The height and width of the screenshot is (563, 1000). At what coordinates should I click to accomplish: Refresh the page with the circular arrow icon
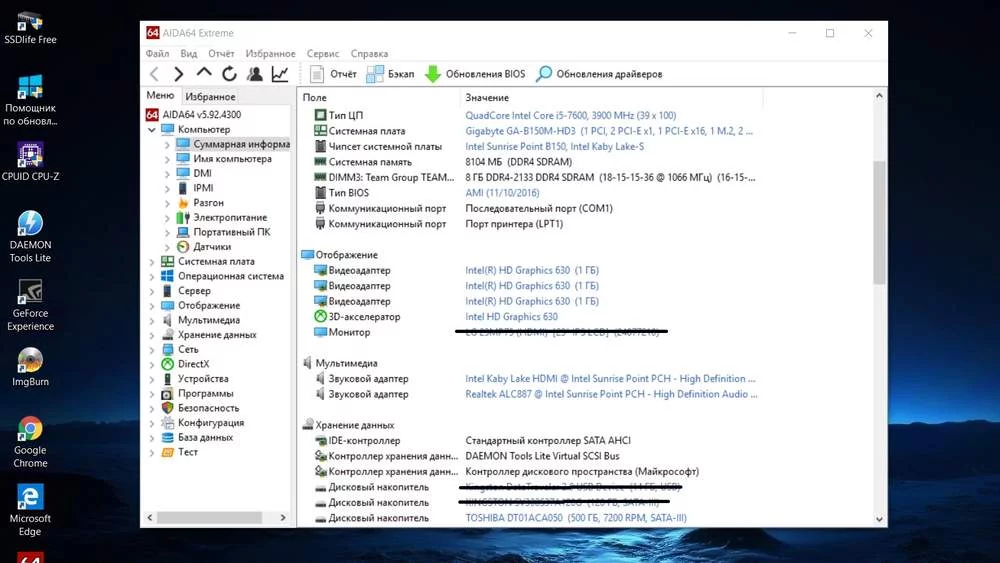pos(230,74)
